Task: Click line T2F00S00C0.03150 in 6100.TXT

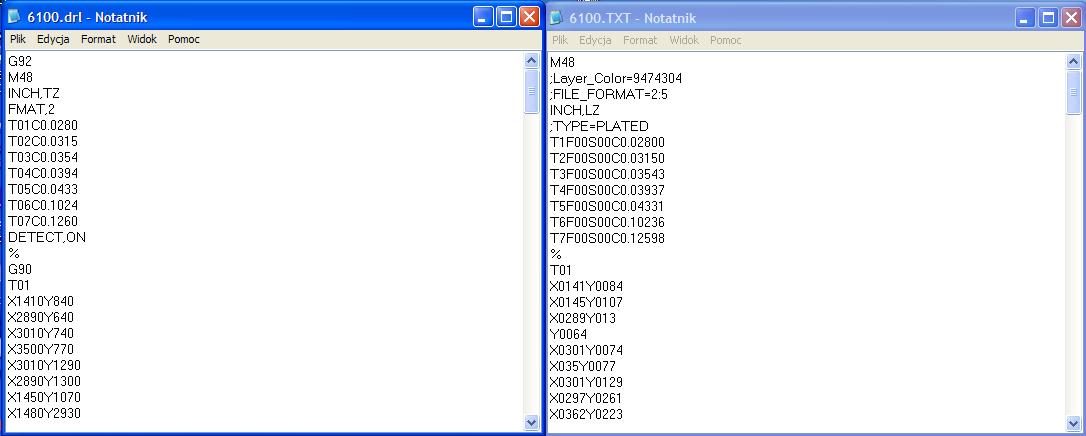Action: click(x=607, y=158)
